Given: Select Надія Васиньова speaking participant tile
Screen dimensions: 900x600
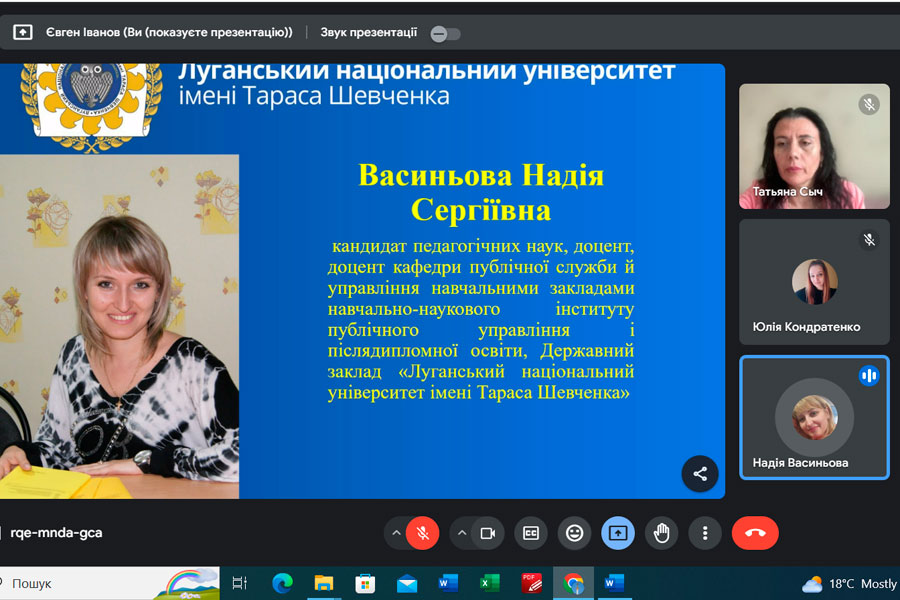Looking at the screenshot, I should [x=814, y=417].
